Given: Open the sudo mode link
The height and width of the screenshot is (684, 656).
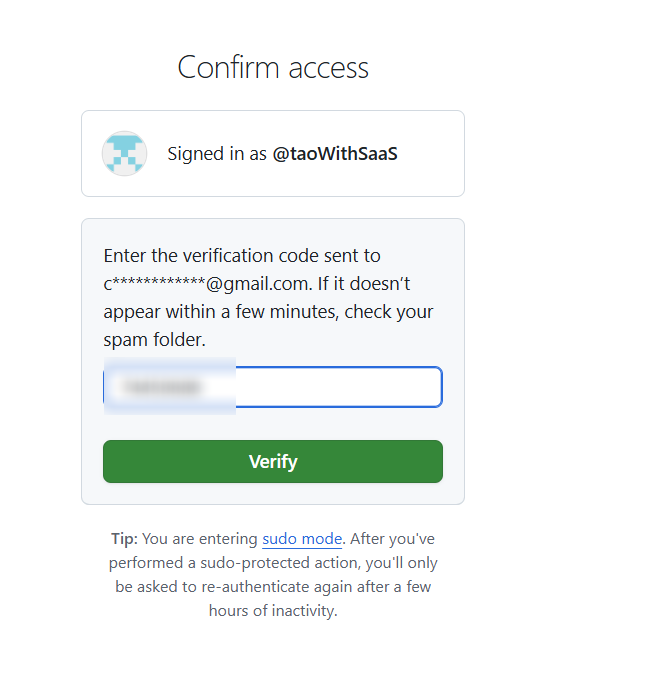Looking at the screenshot, I should click(302, 539).
